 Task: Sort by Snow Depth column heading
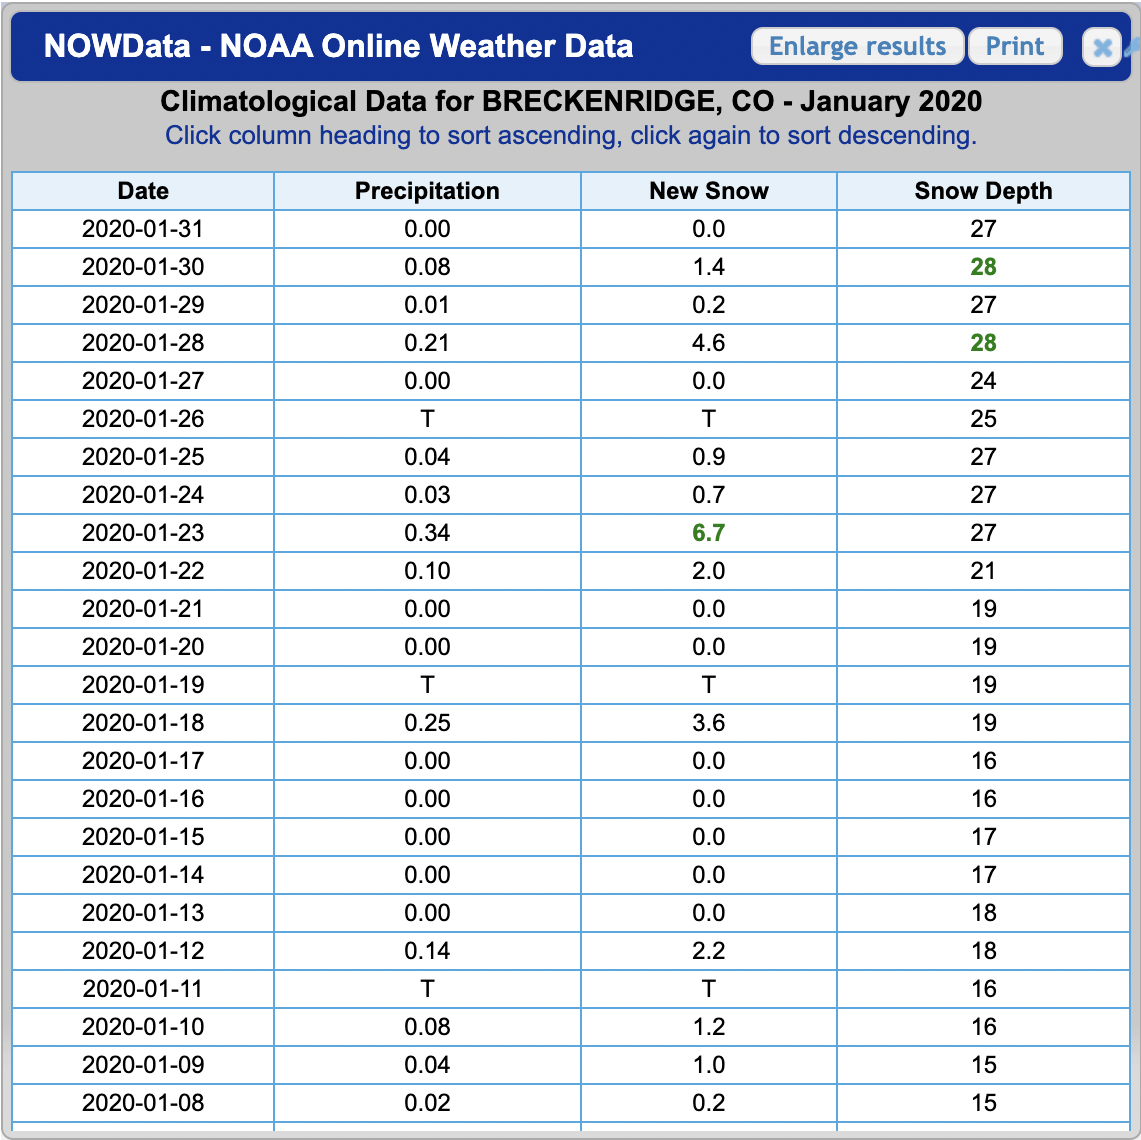(983, 191)
